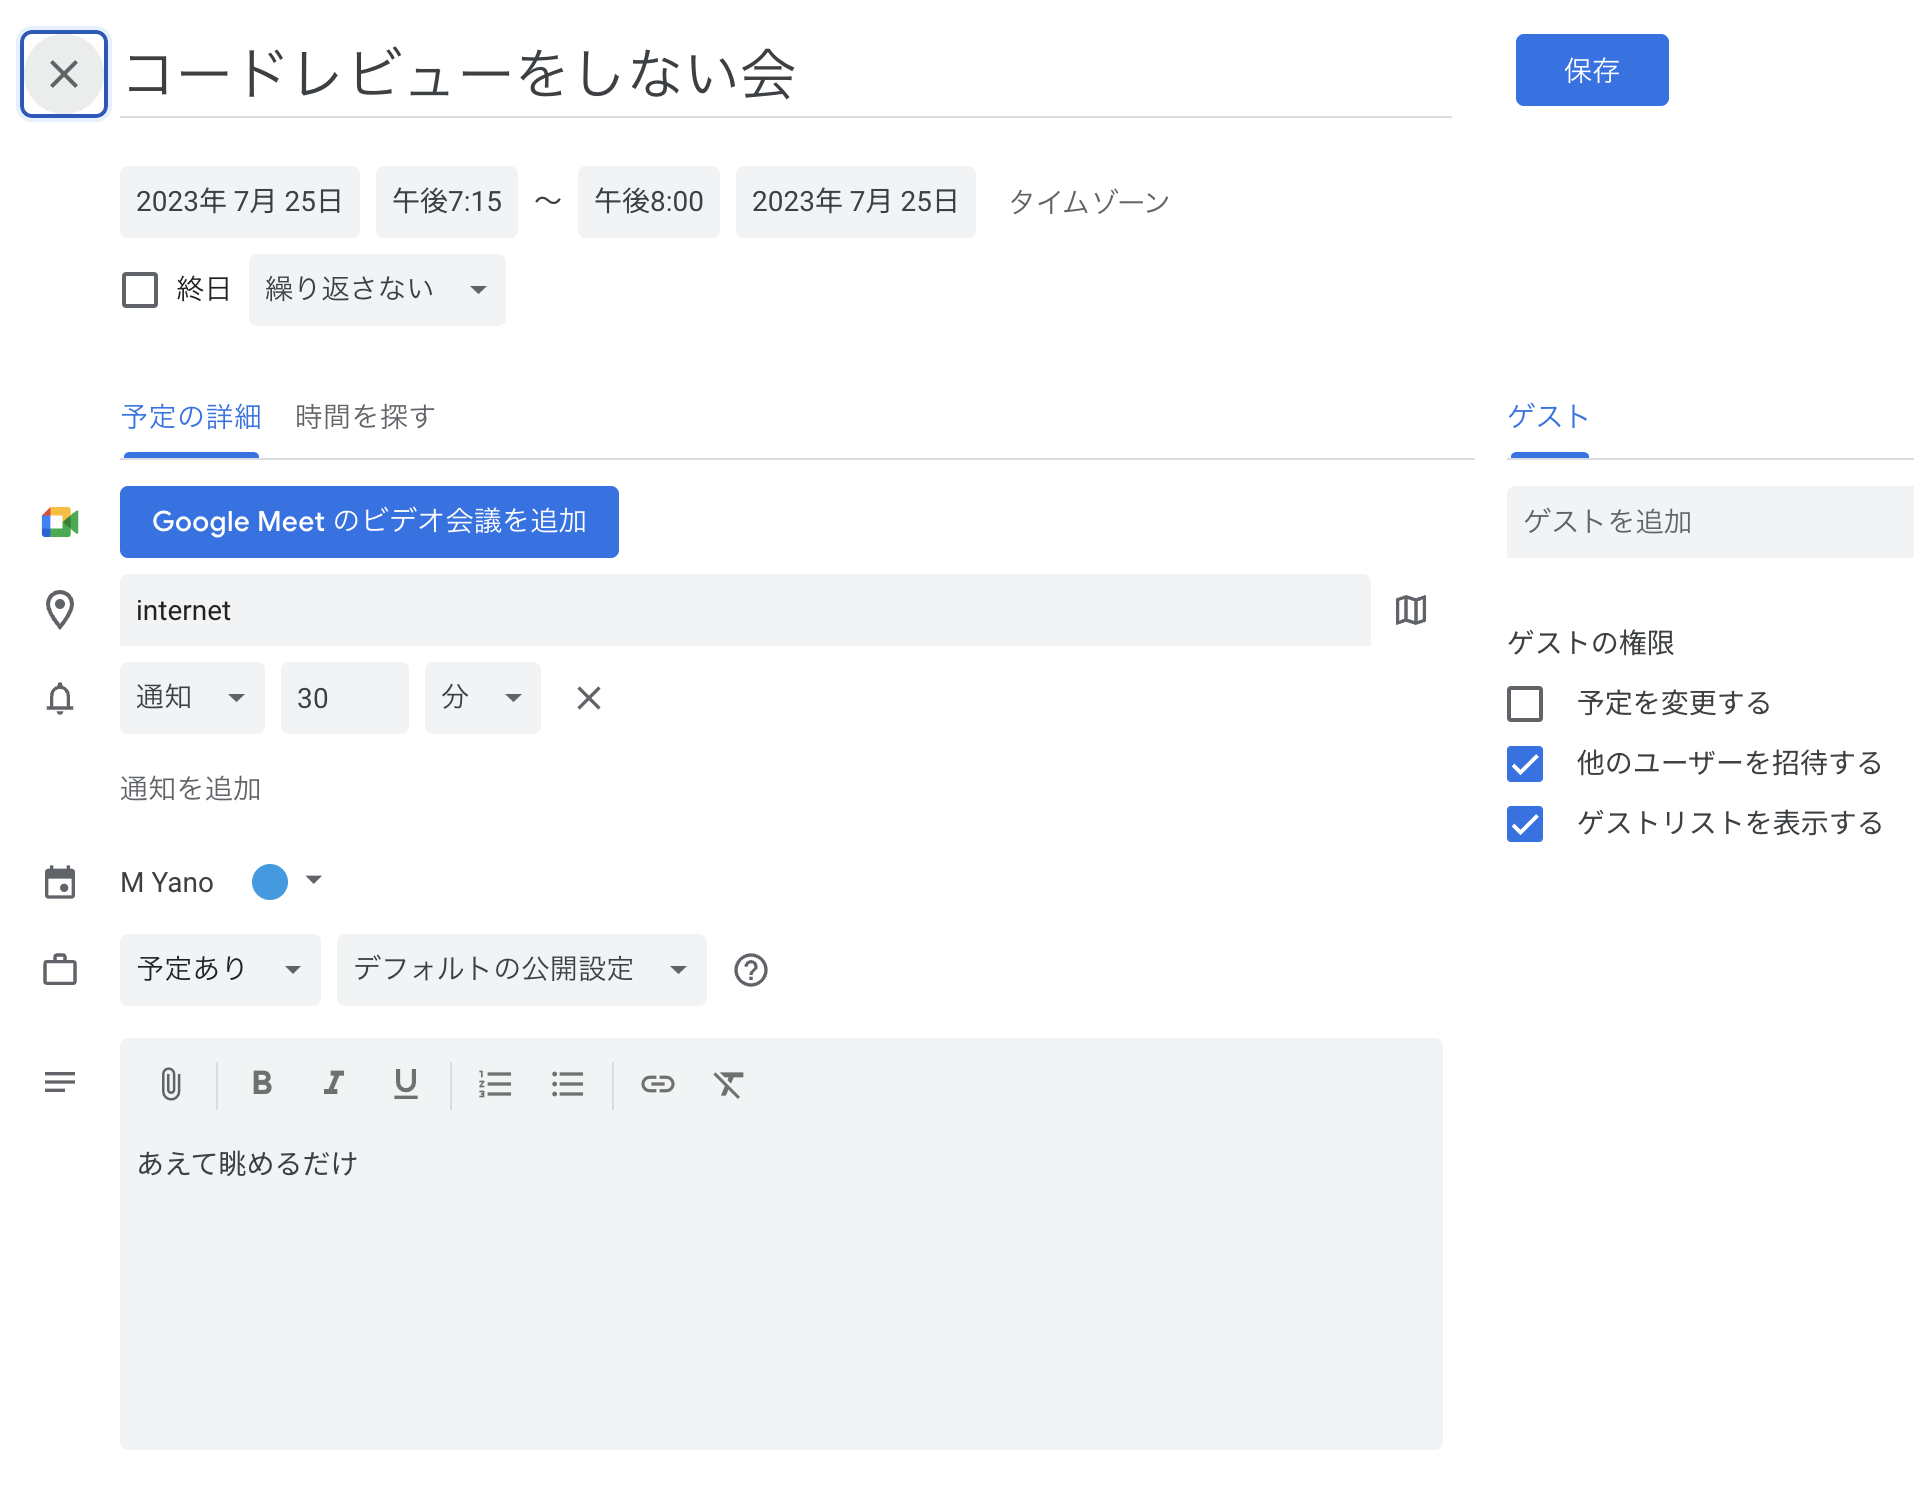Toggle bold formatting in description
Viewport: 1914px width, 1494px height.
click(x=262, y=1083)
